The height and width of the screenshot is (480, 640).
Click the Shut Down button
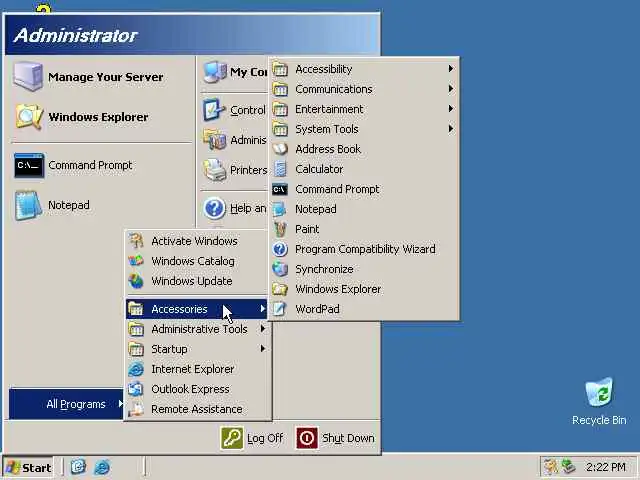tap(336, 438)
